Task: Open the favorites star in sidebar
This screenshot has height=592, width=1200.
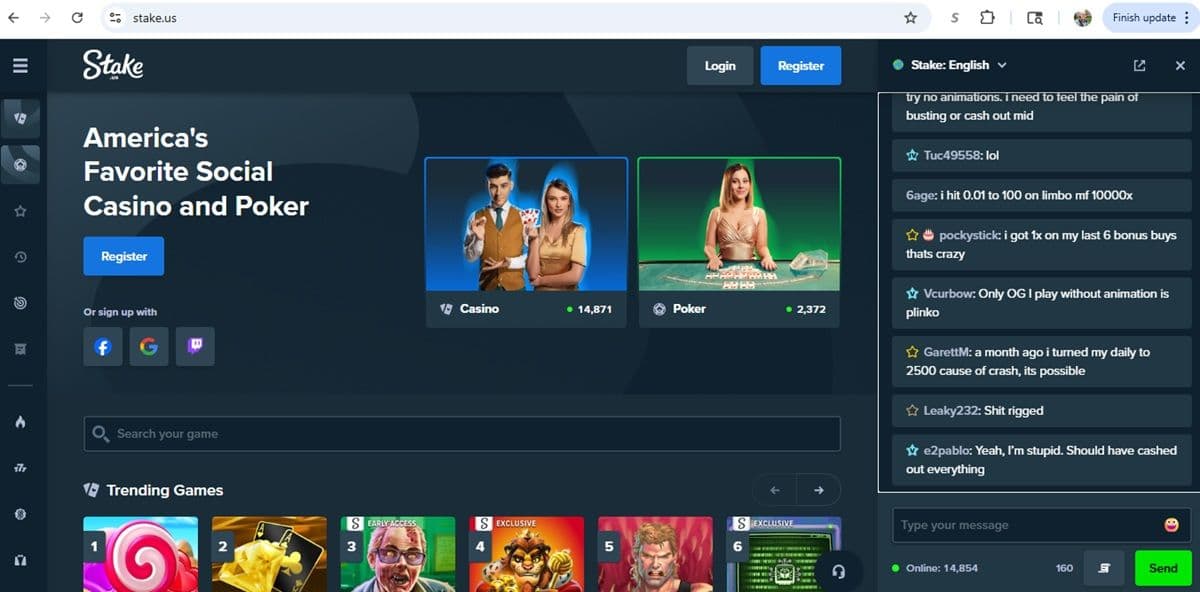Action: 20,211
